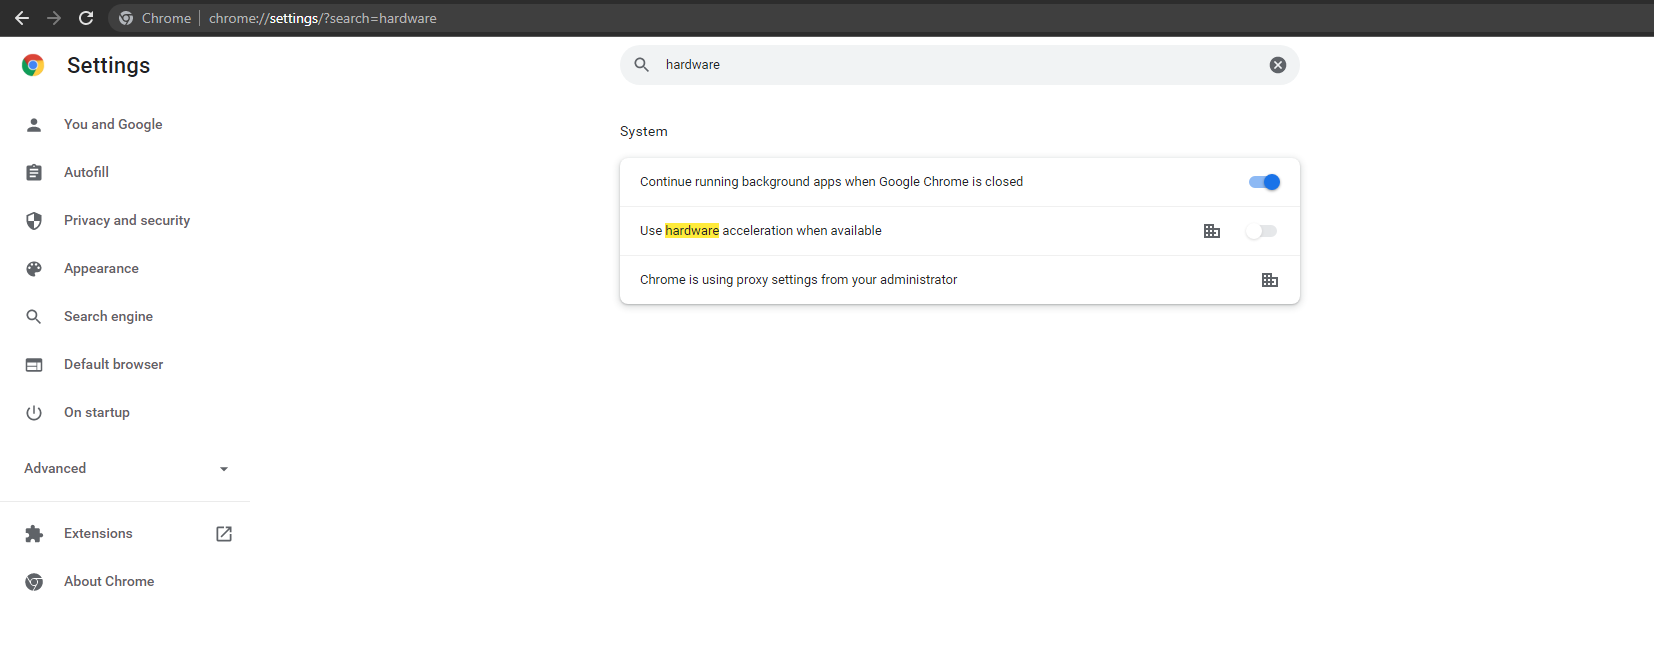Click the browser forward arrow
Viewport: 1654px width, 671px height.
[x=54, y=18]
